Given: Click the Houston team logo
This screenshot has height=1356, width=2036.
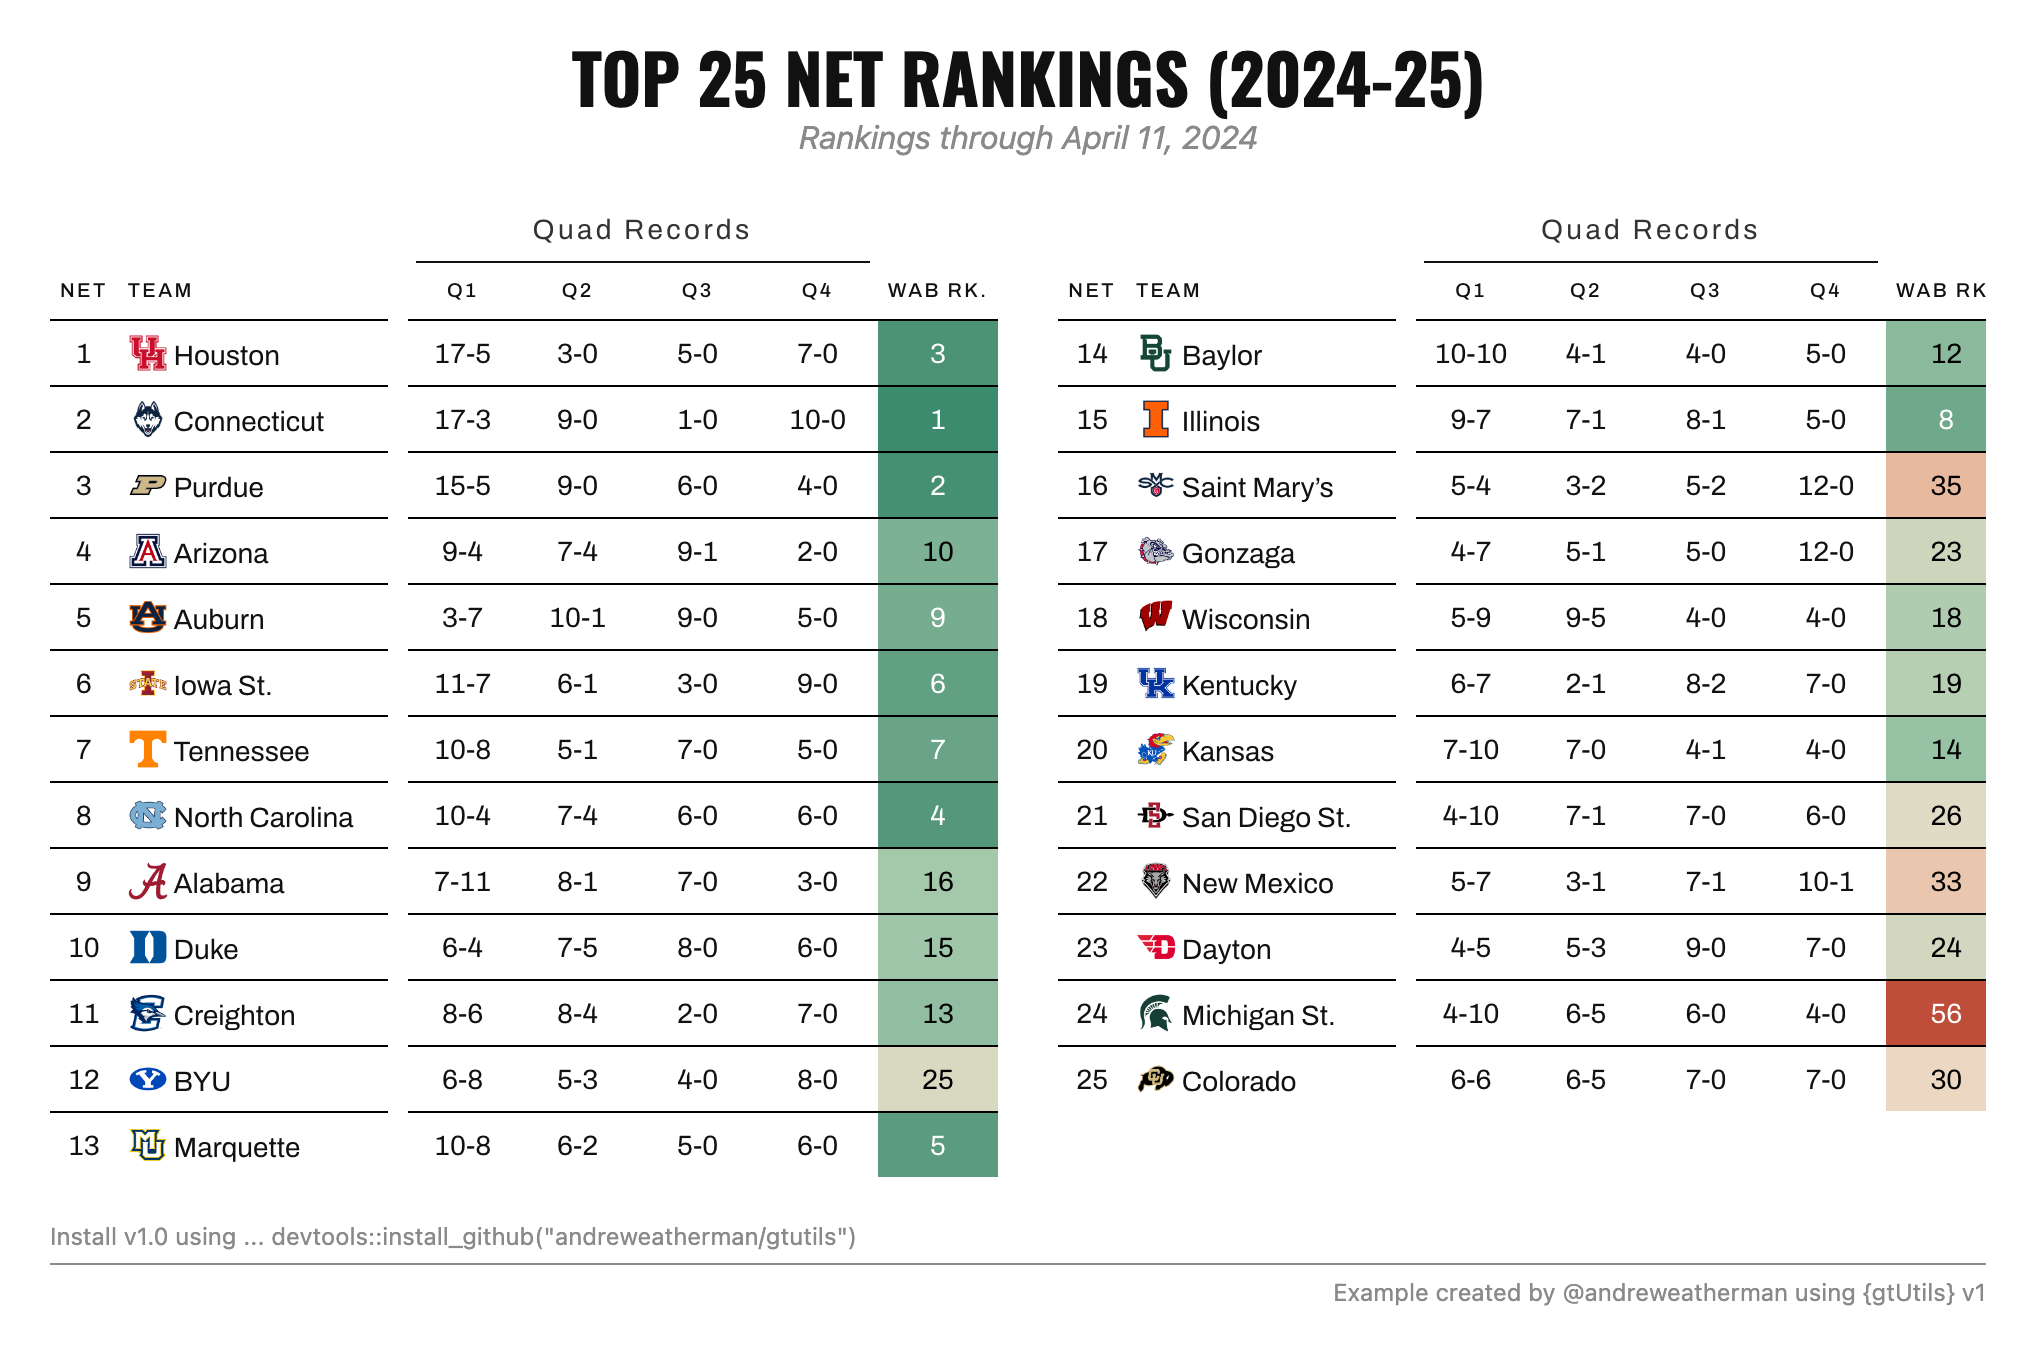Looking at the screenshot, I should click(x=148, y=353).
